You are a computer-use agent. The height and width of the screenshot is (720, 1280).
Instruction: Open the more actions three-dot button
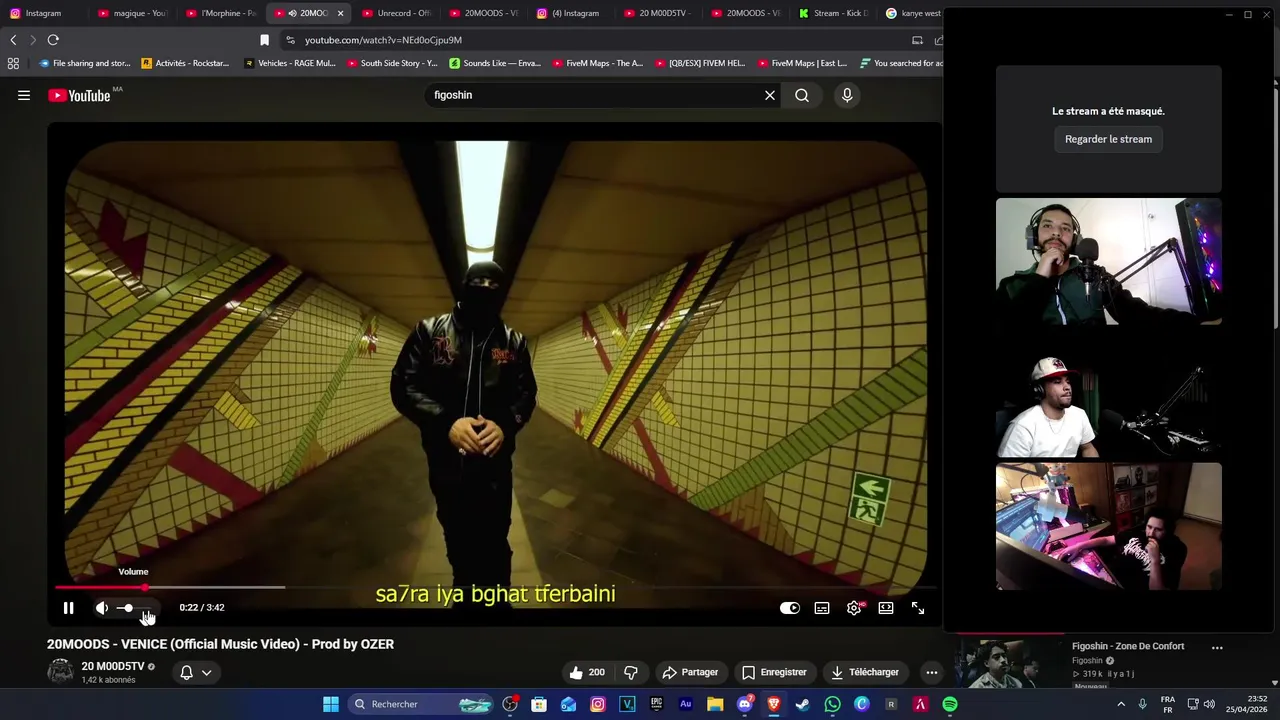point(931,672)
